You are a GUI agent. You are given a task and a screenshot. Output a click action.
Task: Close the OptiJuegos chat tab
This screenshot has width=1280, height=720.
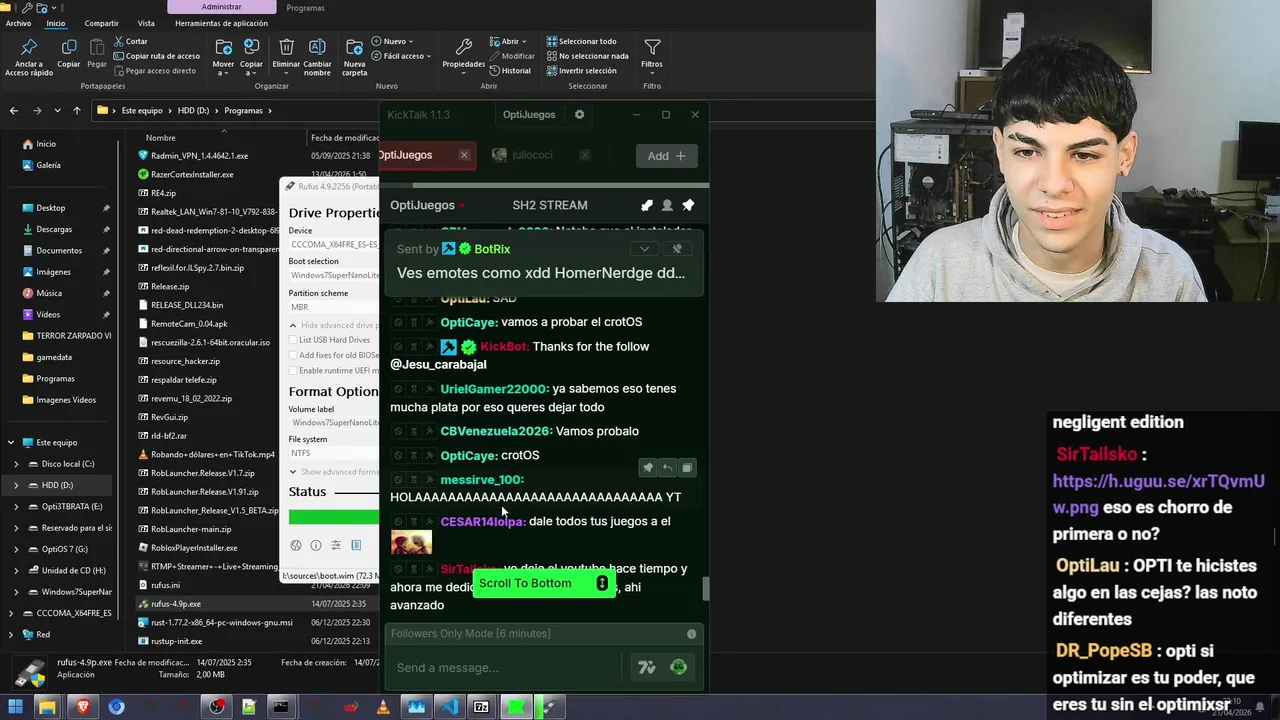464,155
